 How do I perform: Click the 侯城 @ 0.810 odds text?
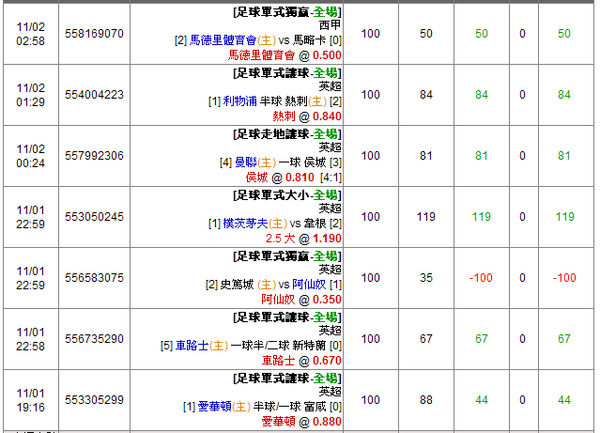tap(280, 177)
